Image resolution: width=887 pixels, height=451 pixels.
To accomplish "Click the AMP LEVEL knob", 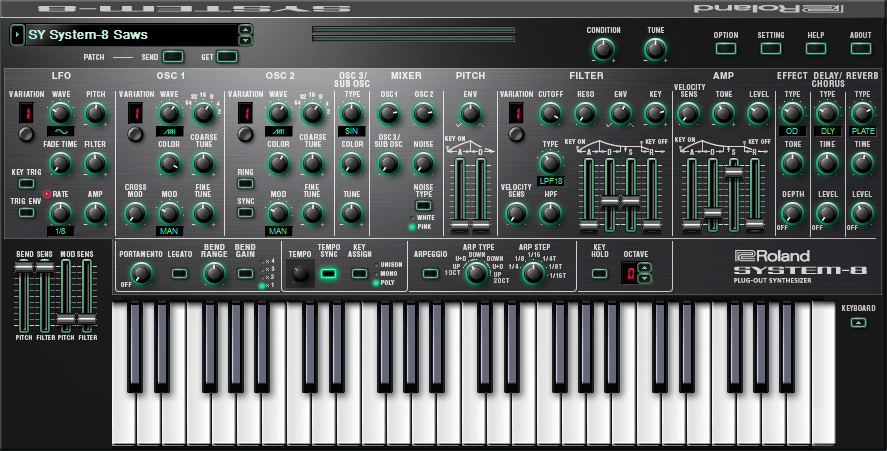I will click(759, 114).
